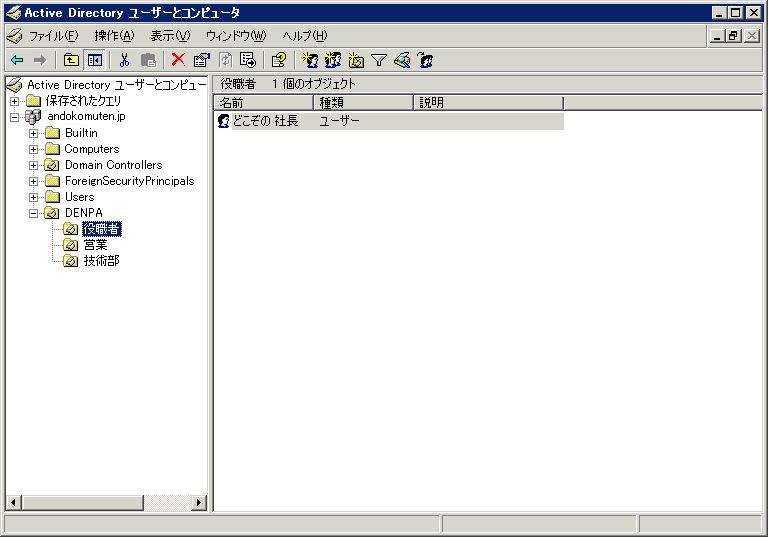Go up one level with folder-up icon
The width and height of the screenshot is (768, 537).
pos(72,60)
